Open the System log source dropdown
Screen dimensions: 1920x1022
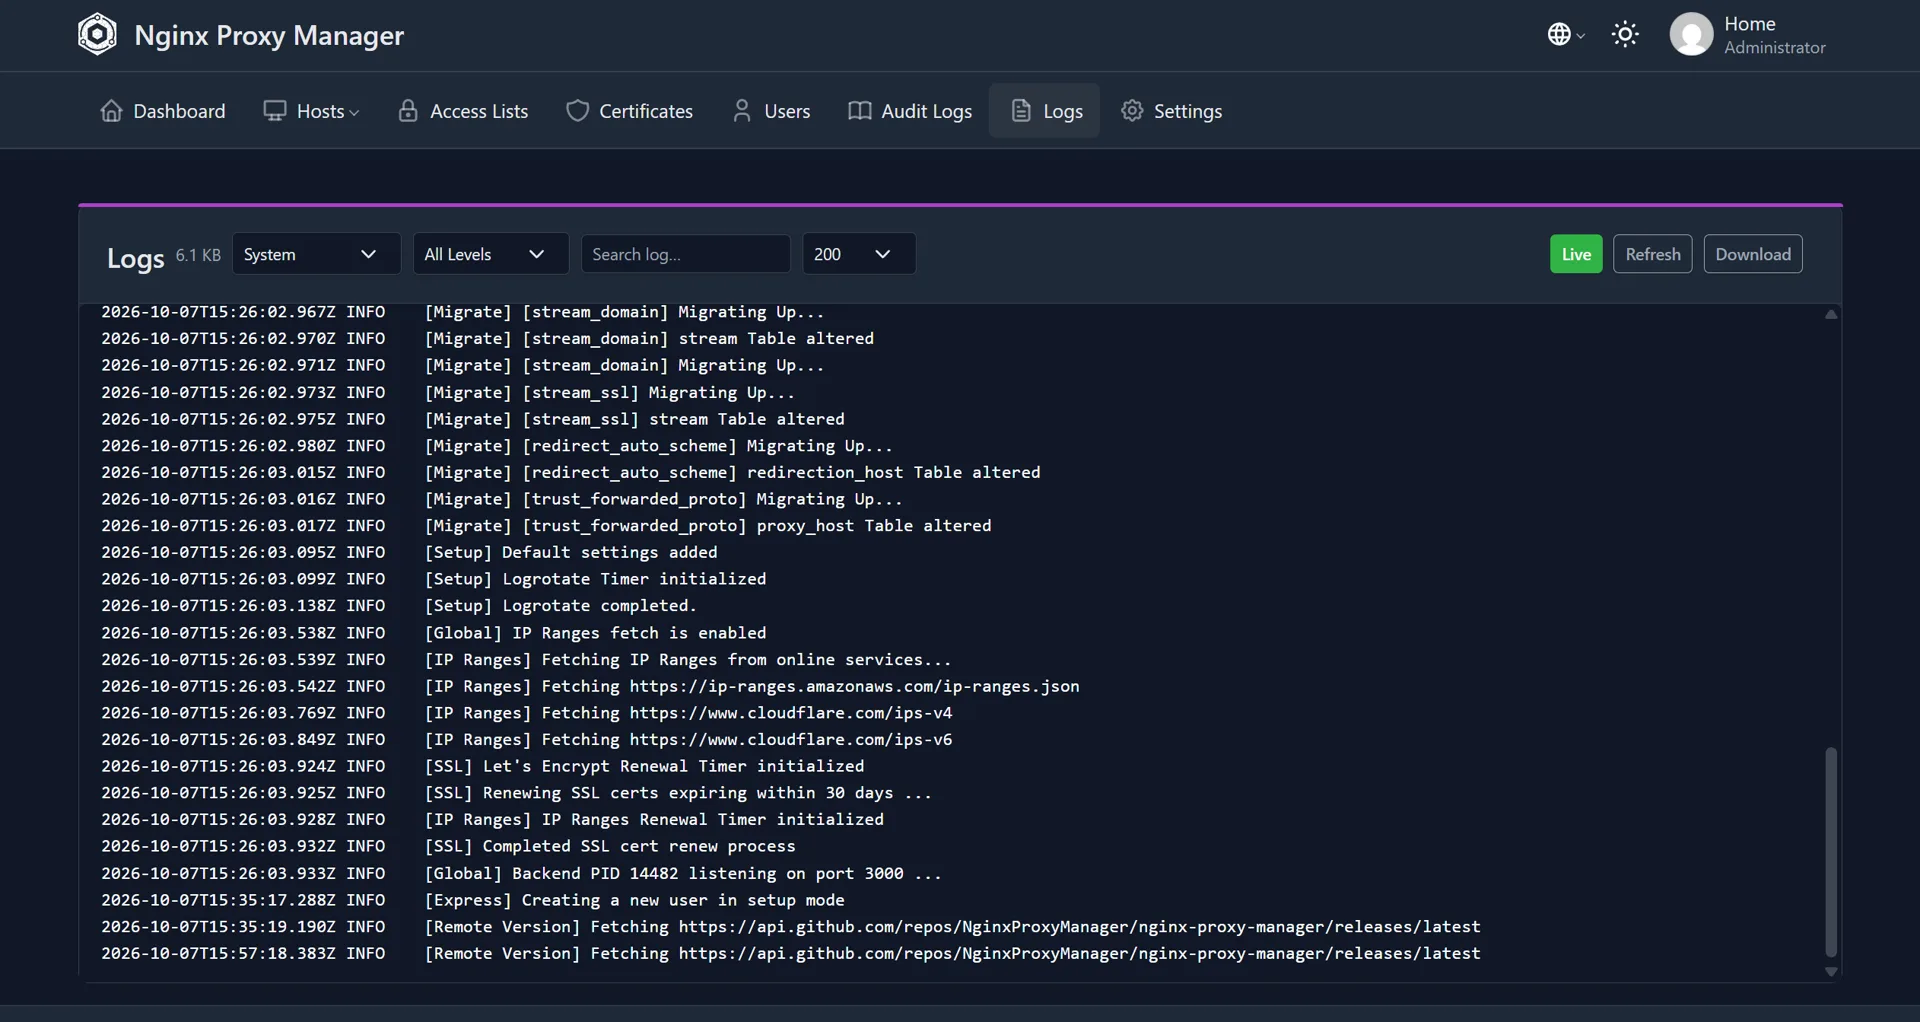pos(316,254)
